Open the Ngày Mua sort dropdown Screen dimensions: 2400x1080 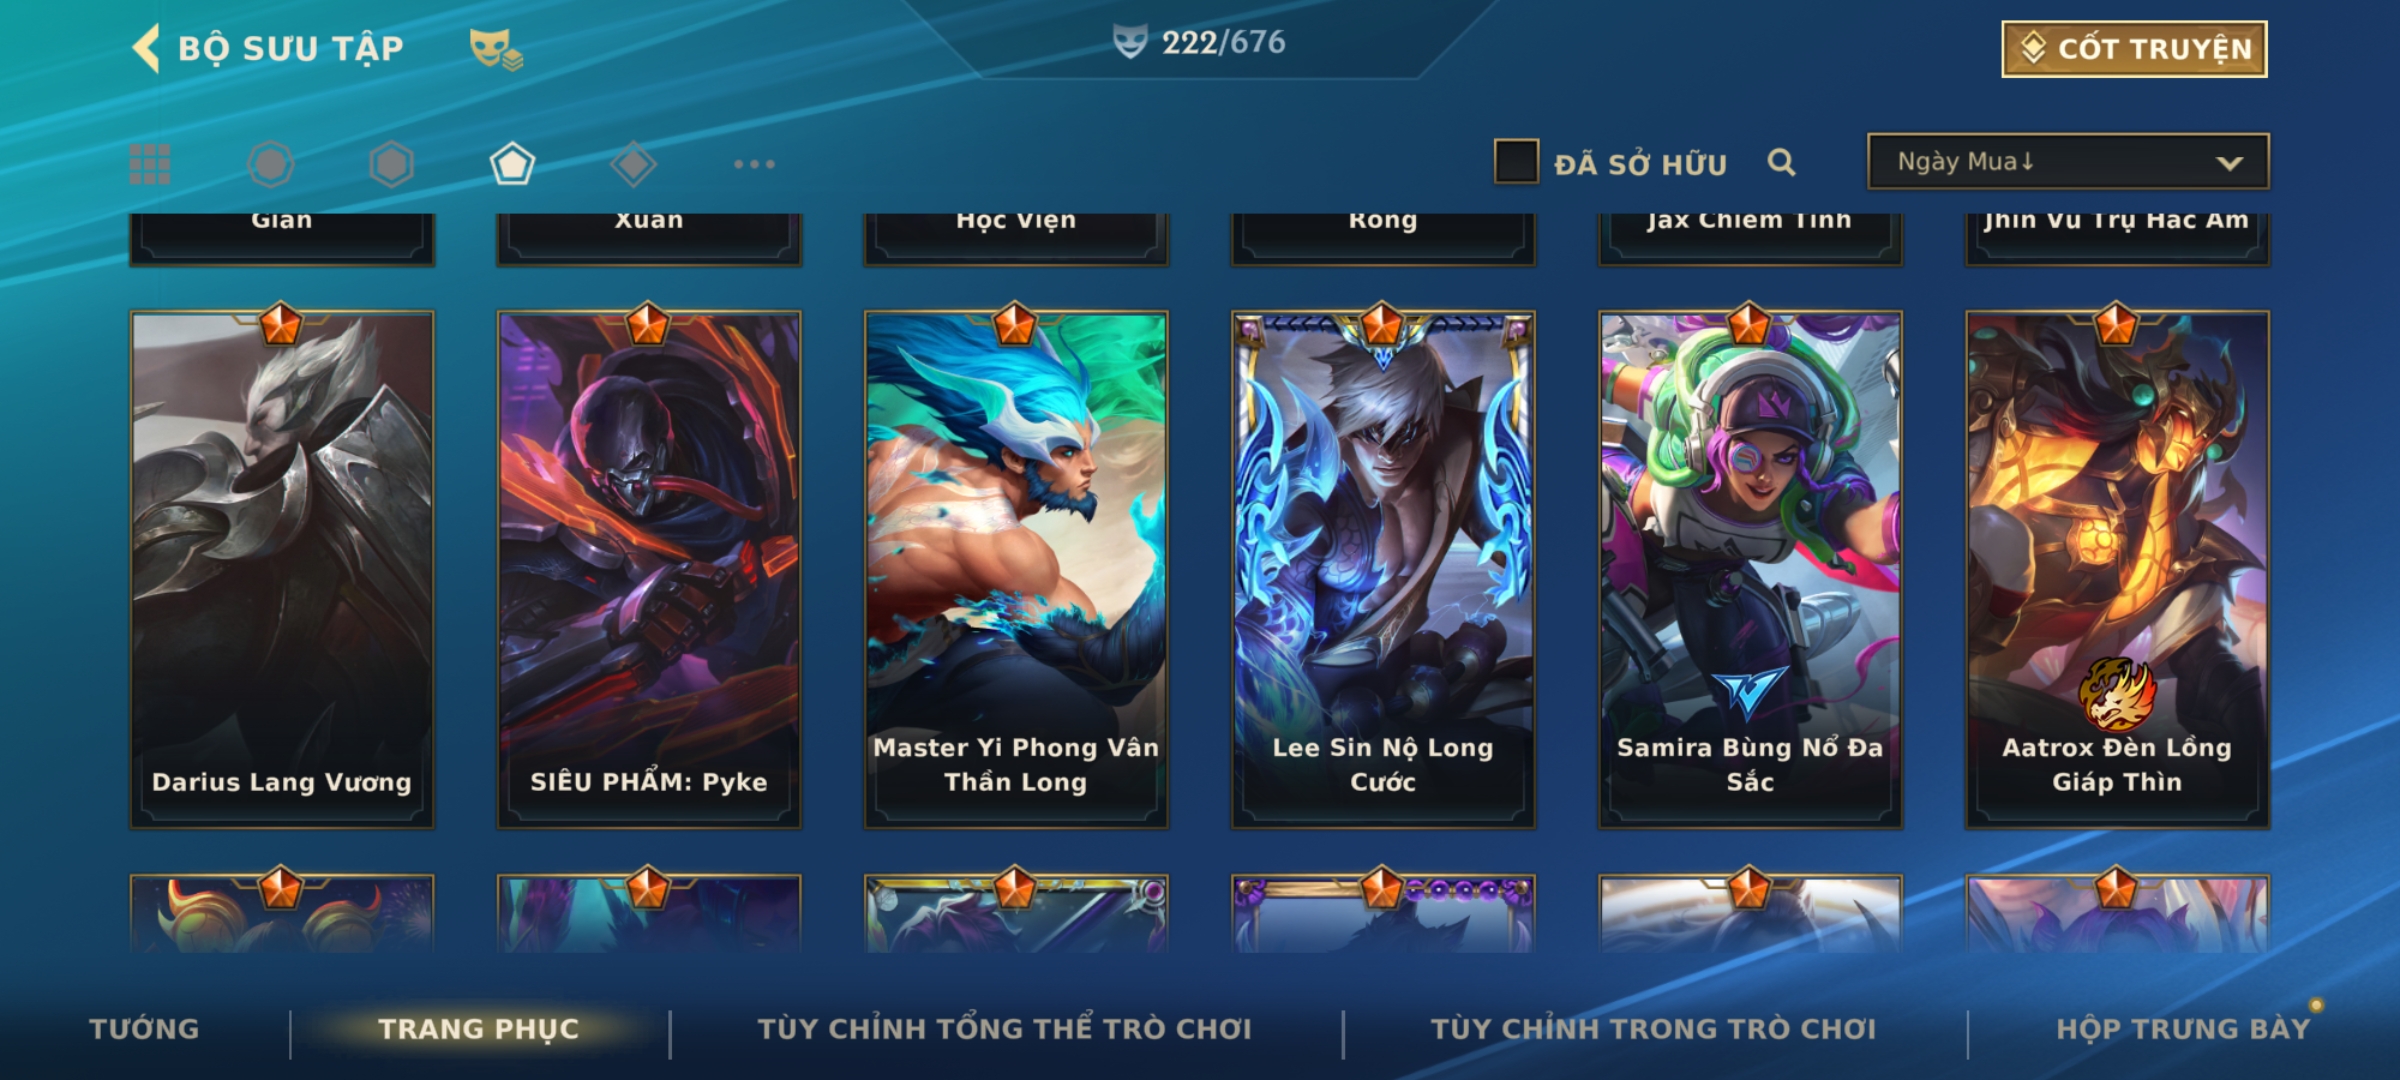2068,161
